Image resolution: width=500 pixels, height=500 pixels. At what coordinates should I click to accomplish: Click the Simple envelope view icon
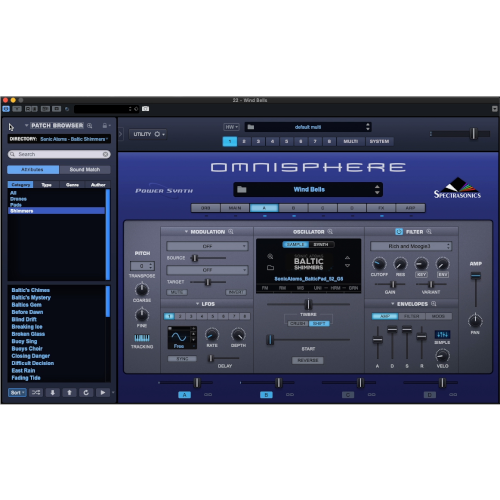442,334
